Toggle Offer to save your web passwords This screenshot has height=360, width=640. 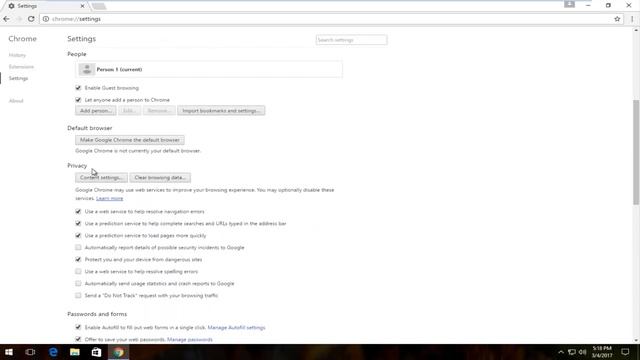click(x=78, y=339)
